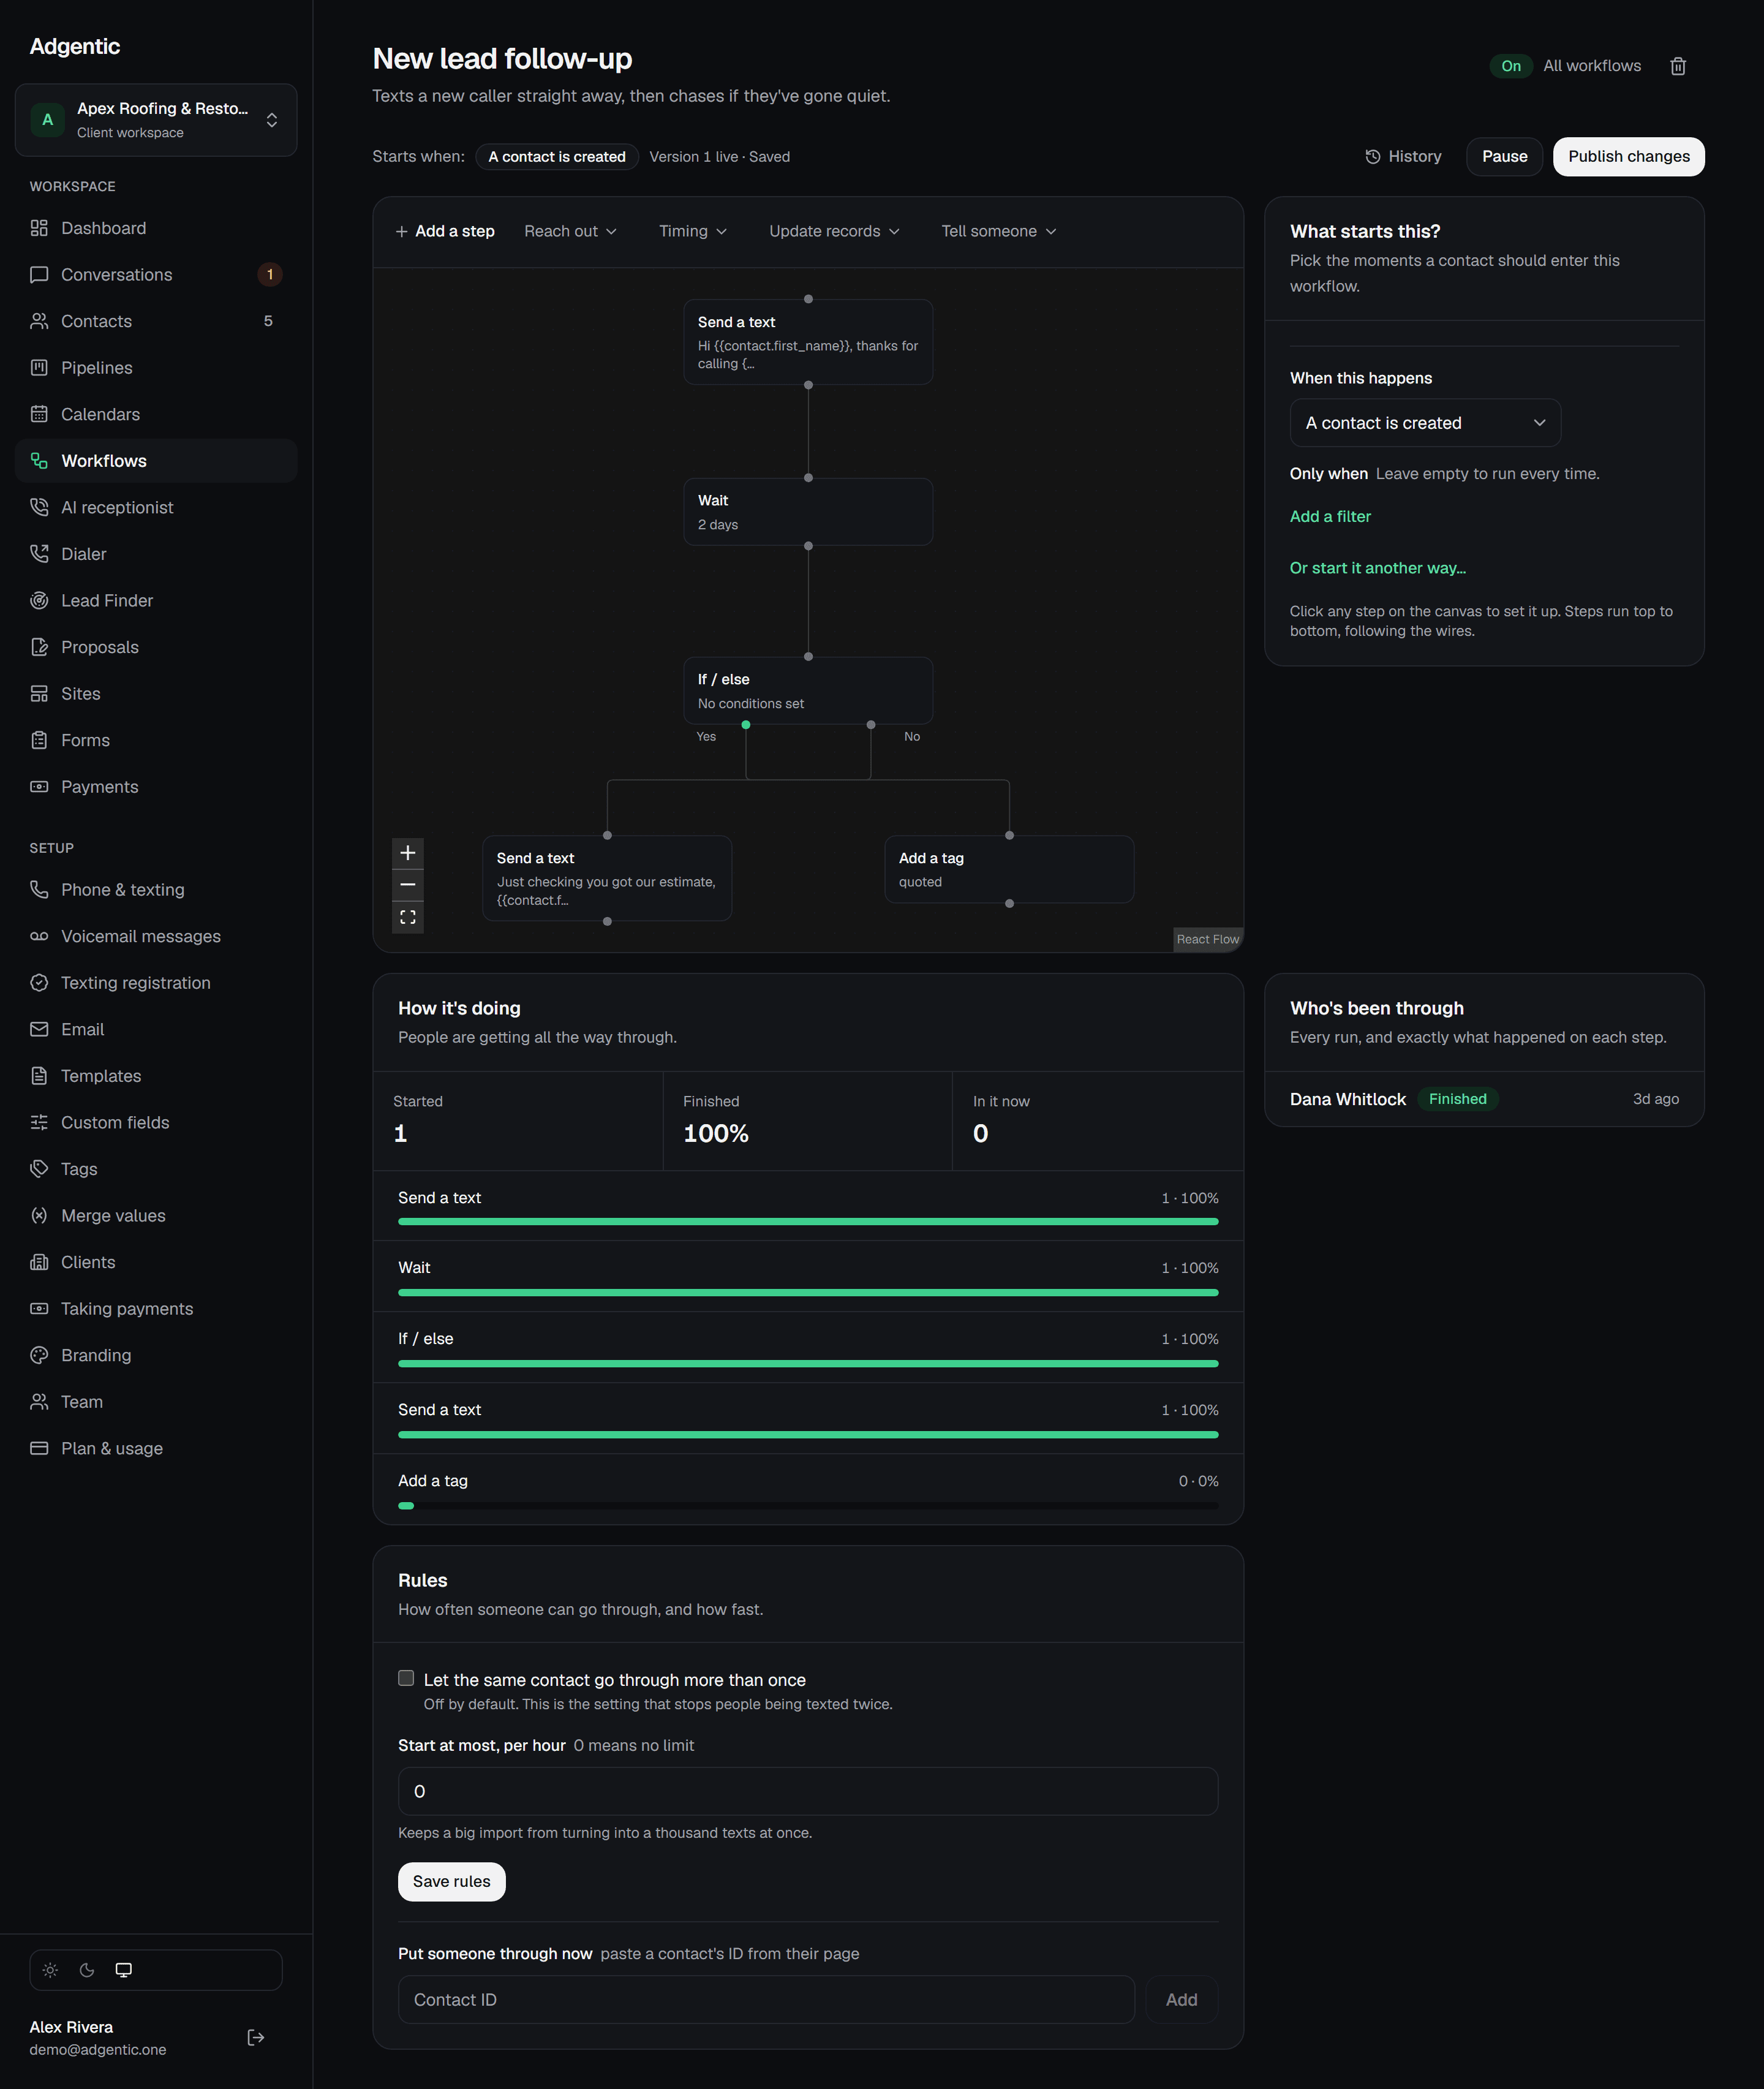
Task: Open Lead Finder from the sidebar
Action: (156, 601)
